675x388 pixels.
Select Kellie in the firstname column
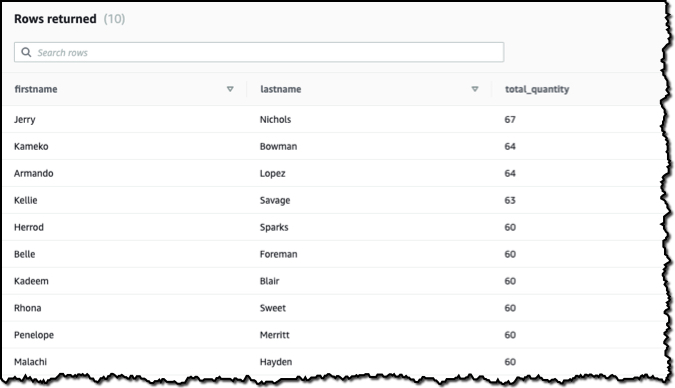coord(25,200)
